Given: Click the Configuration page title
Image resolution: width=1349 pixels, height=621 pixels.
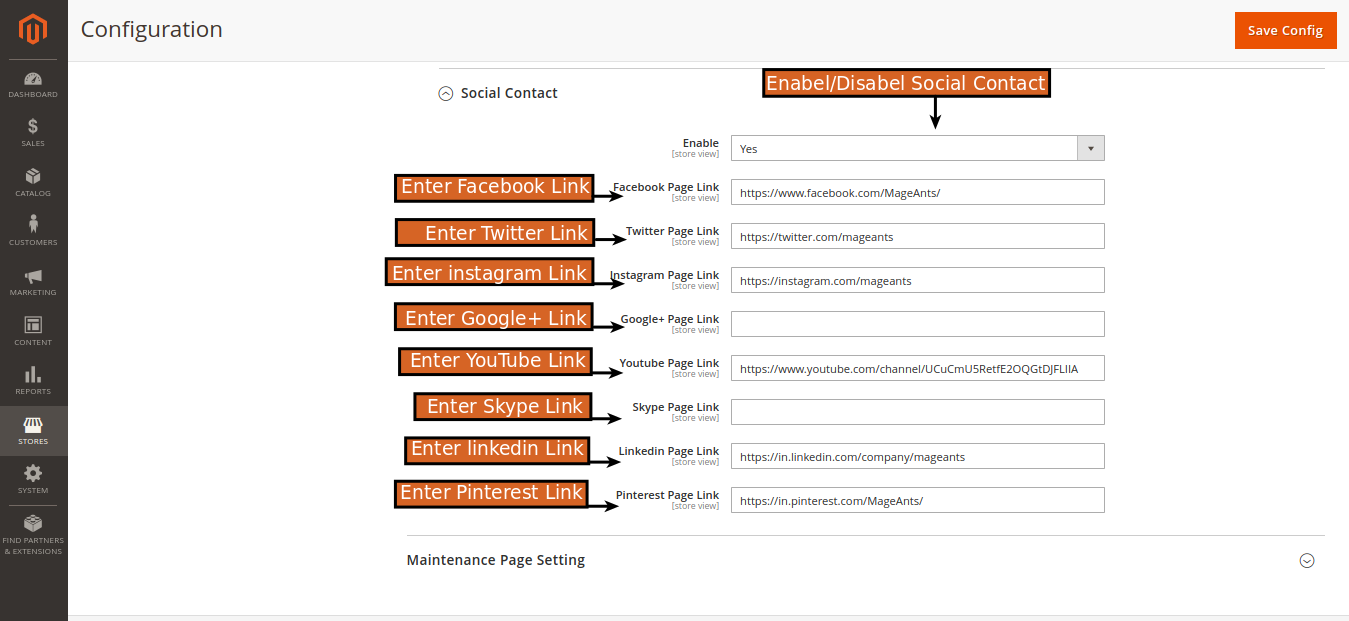Looking at the screenshot, I should [x=152, y=30].
